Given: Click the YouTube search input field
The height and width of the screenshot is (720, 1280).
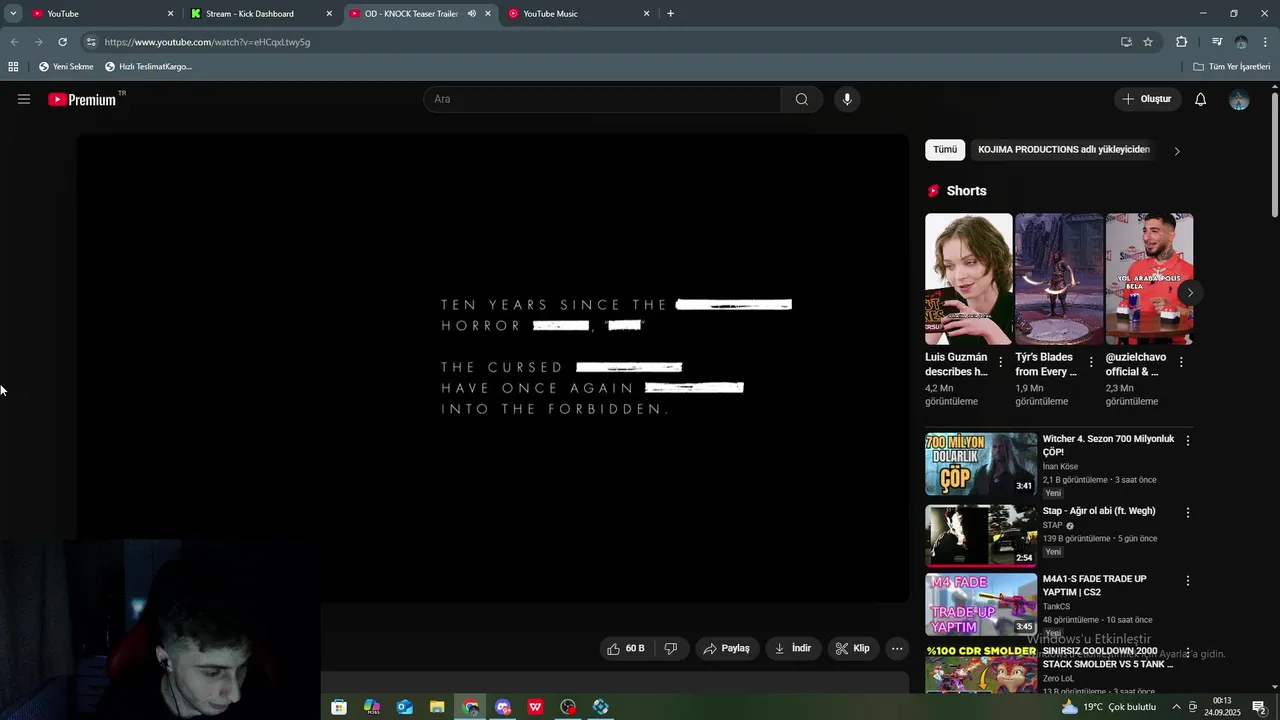Looking at the screenshot, I should click(602, 99).
